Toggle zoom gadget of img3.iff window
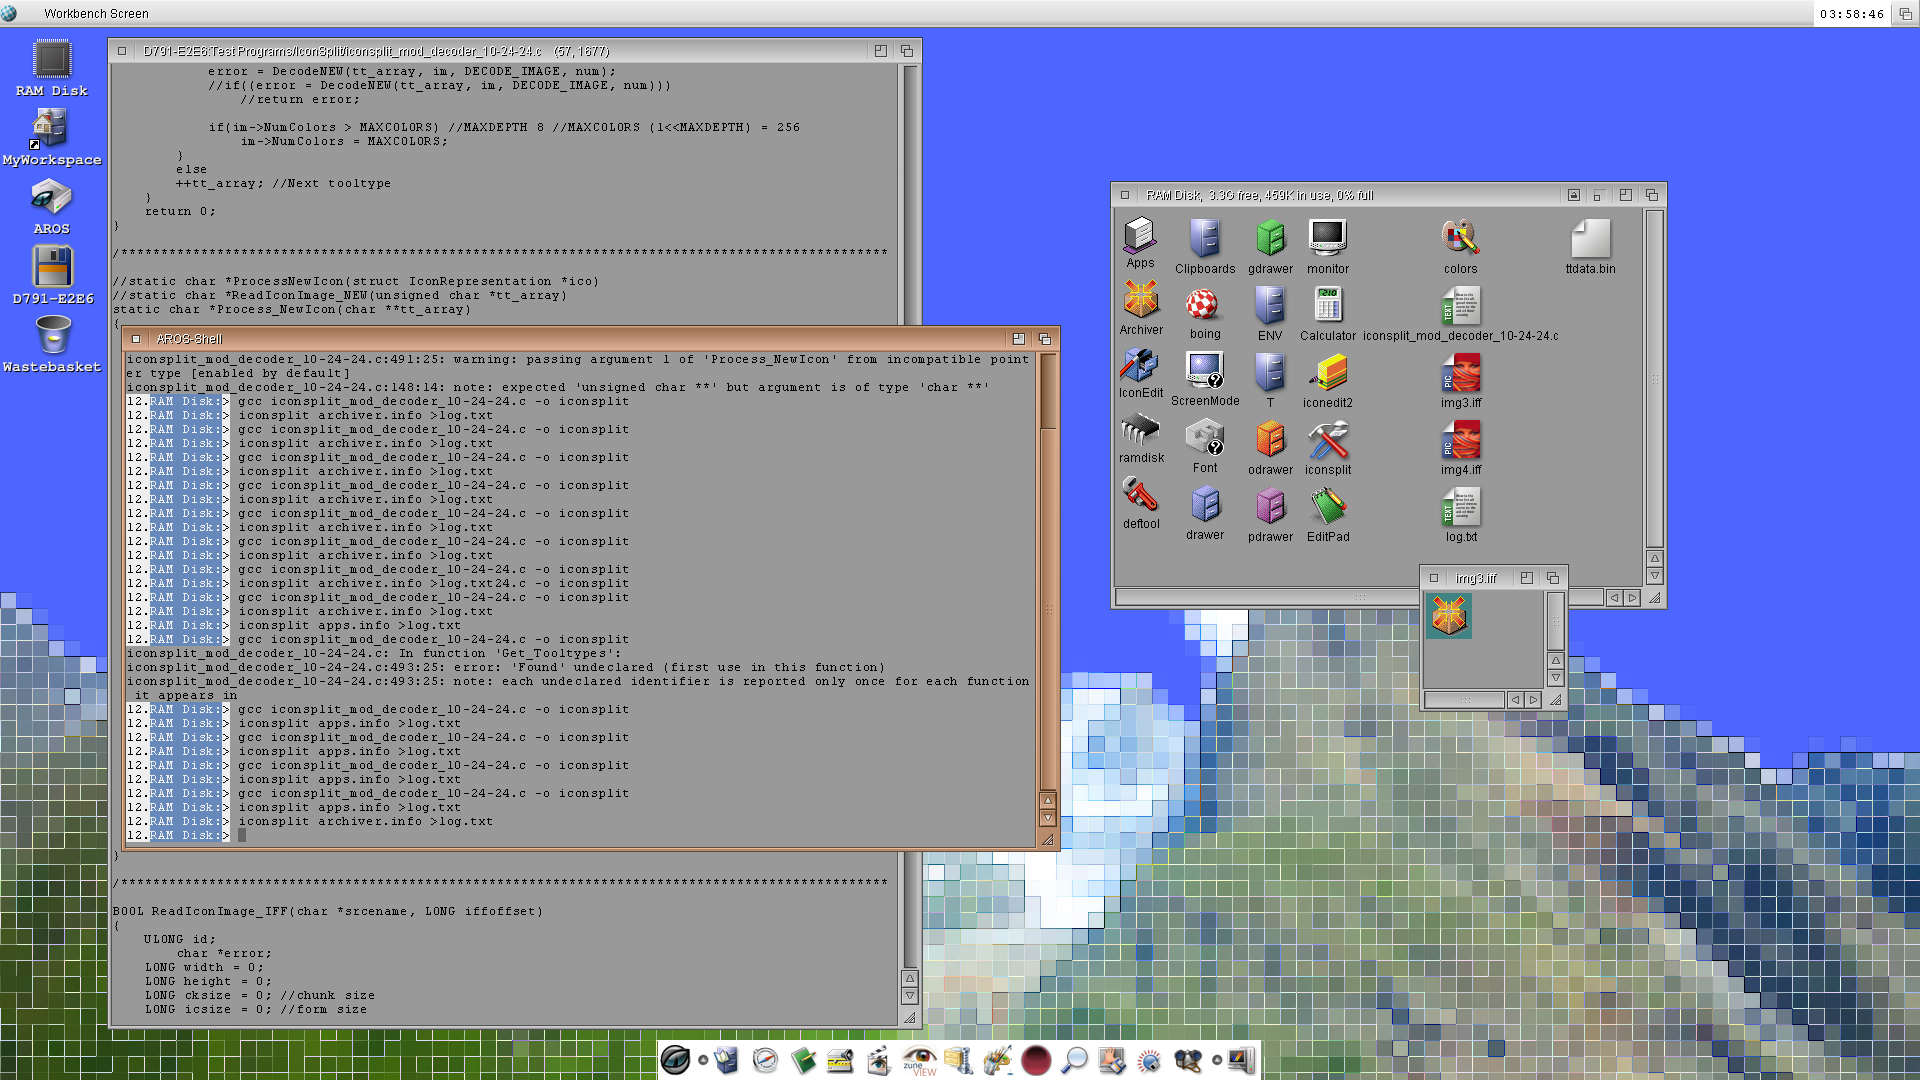Viewport: 1920px width, 1080px height. click(1526, 578)
